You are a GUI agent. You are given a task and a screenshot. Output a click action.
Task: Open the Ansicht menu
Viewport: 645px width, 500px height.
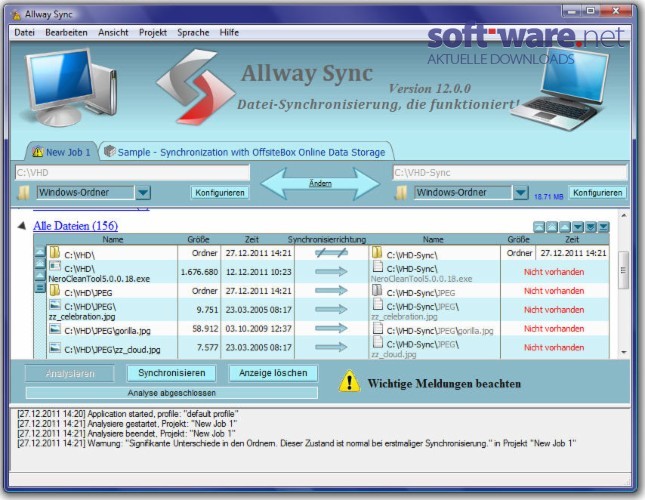coord(113,32)
